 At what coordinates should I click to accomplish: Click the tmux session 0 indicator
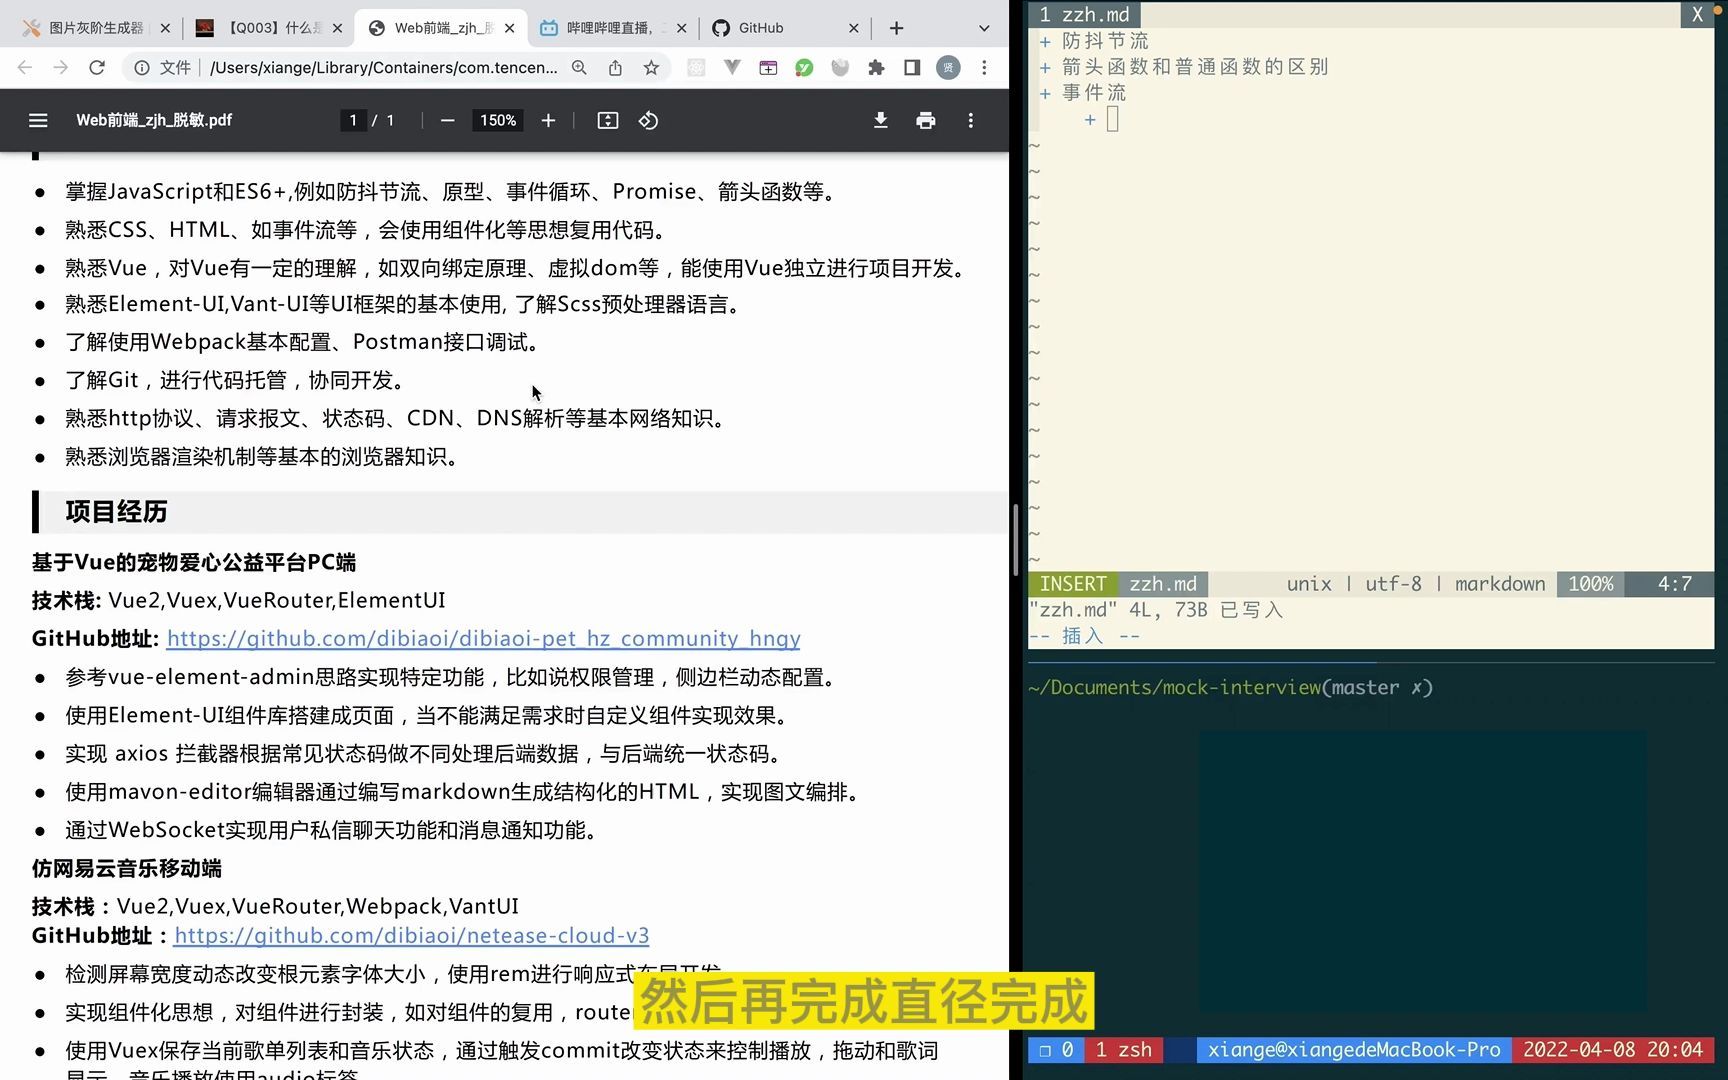[1056, 1050]
